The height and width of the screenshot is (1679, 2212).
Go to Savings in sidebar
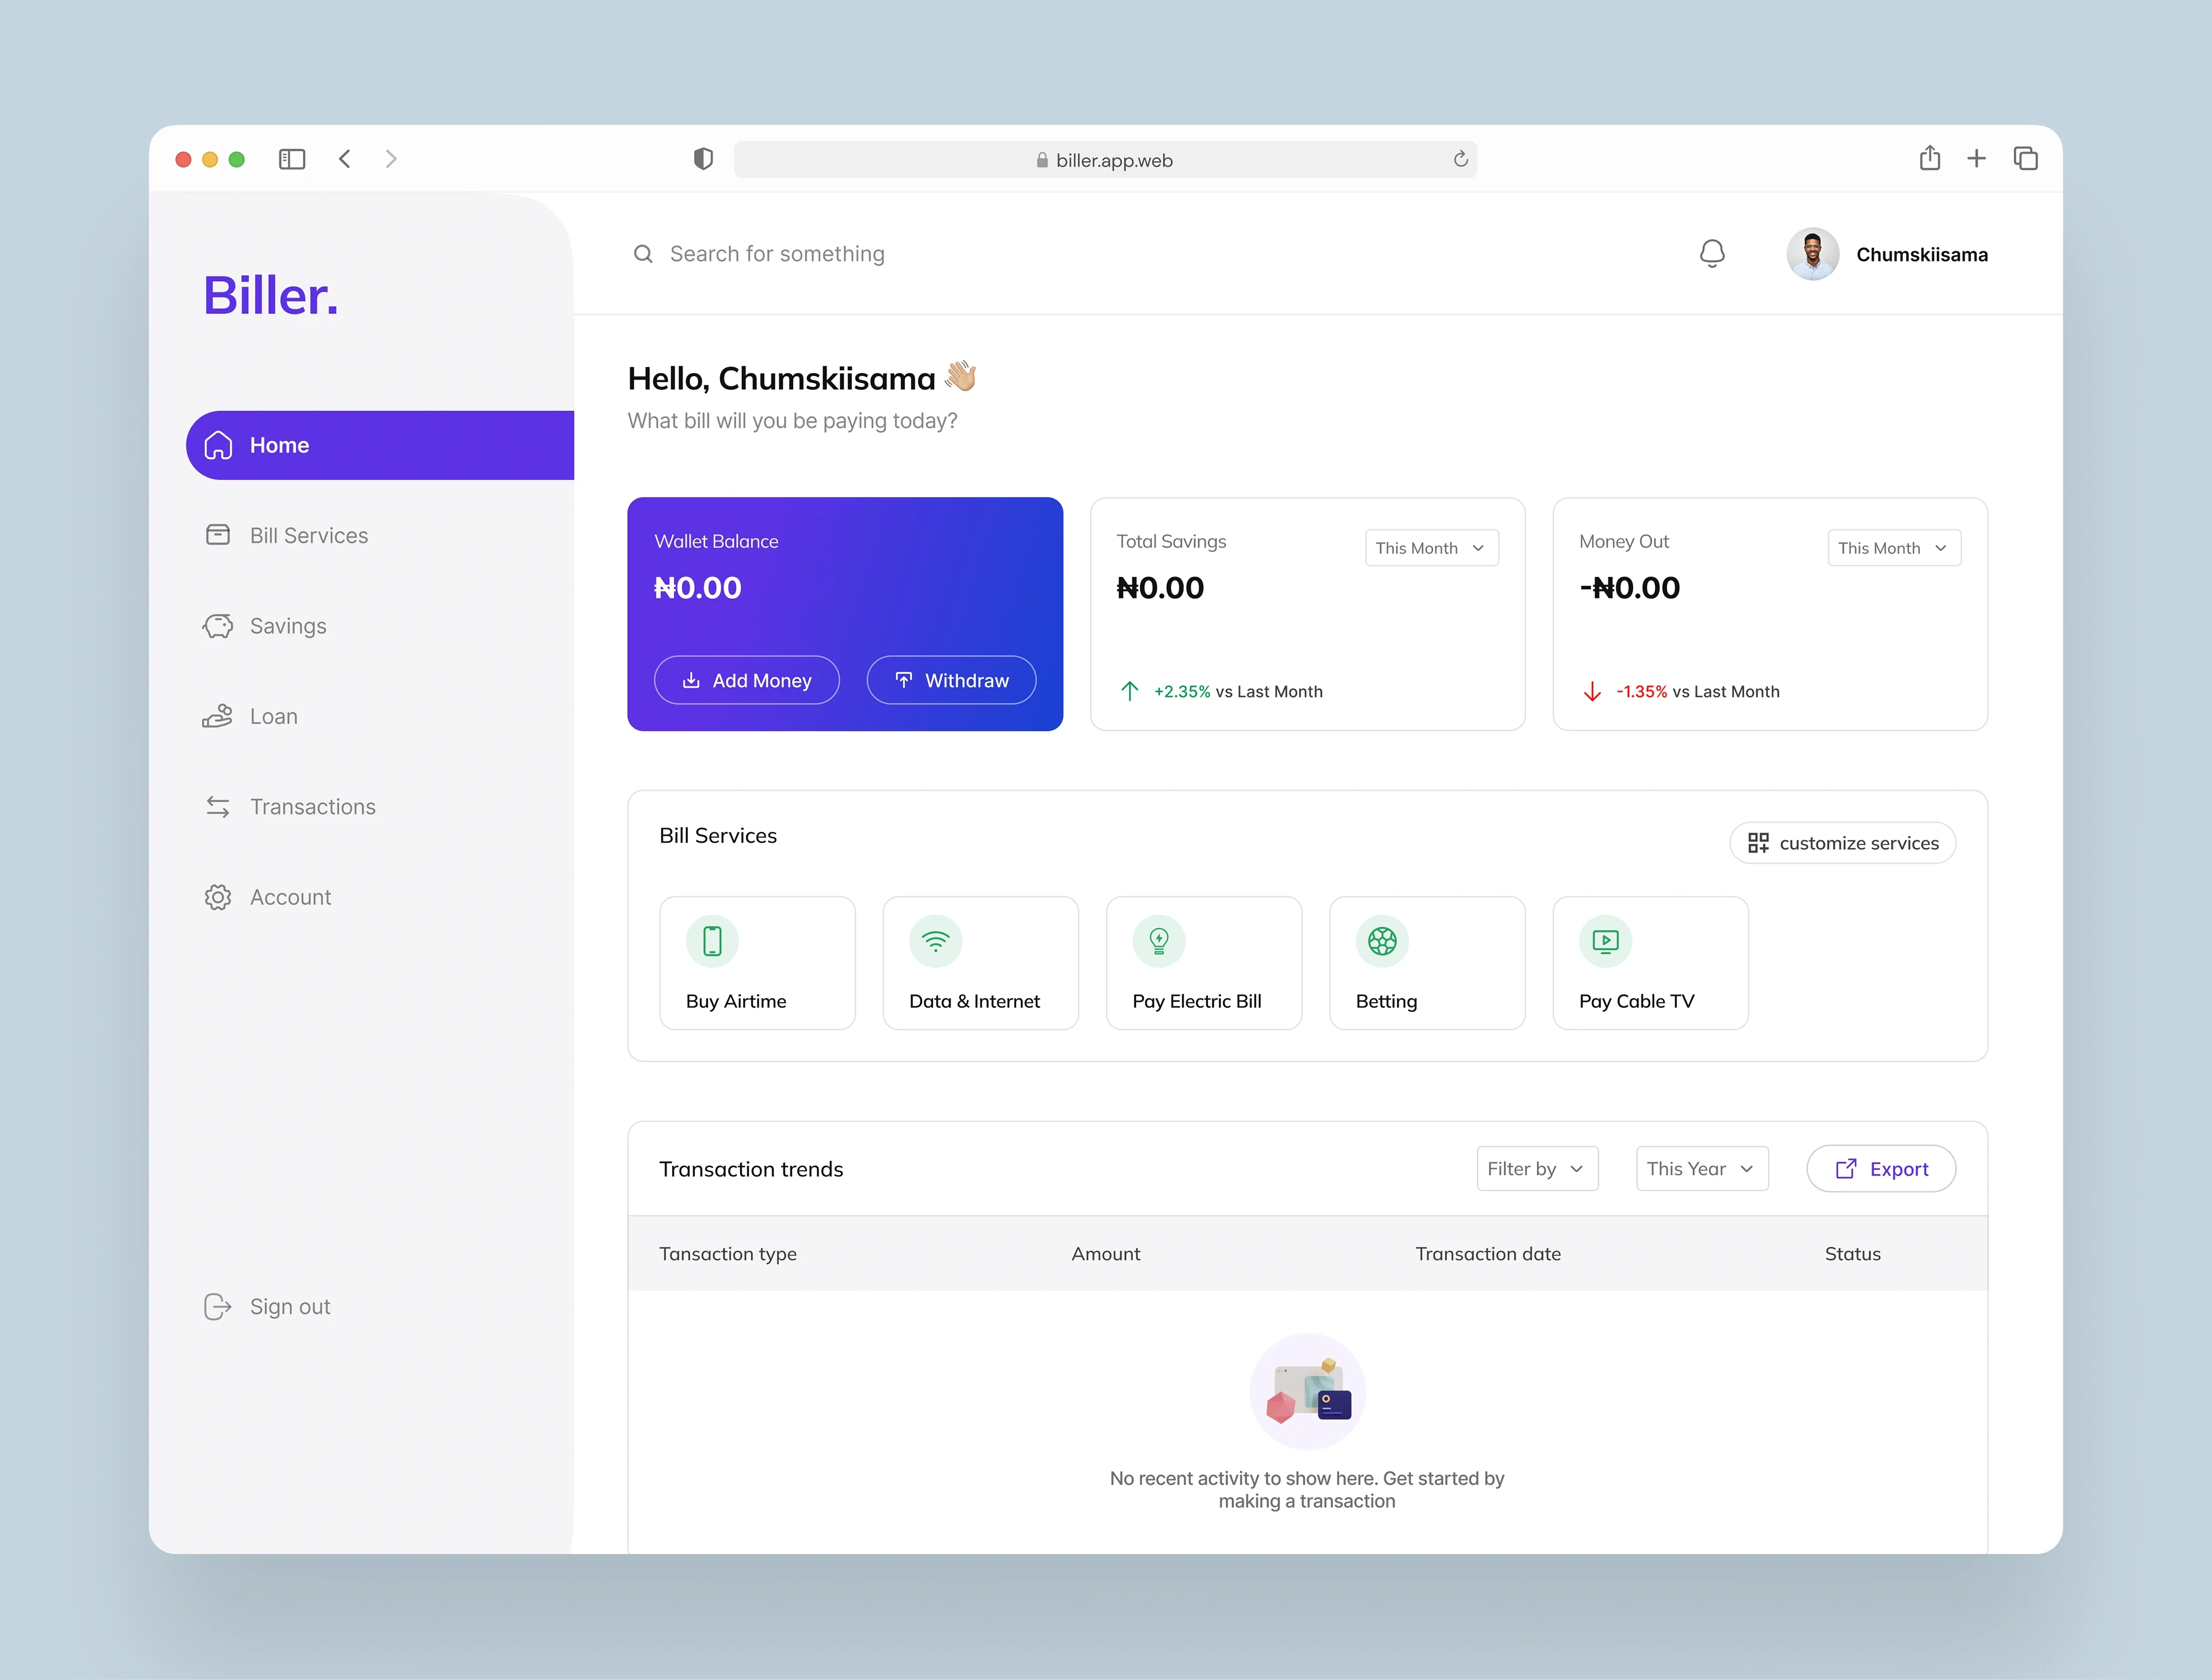[x=287, y=626]
